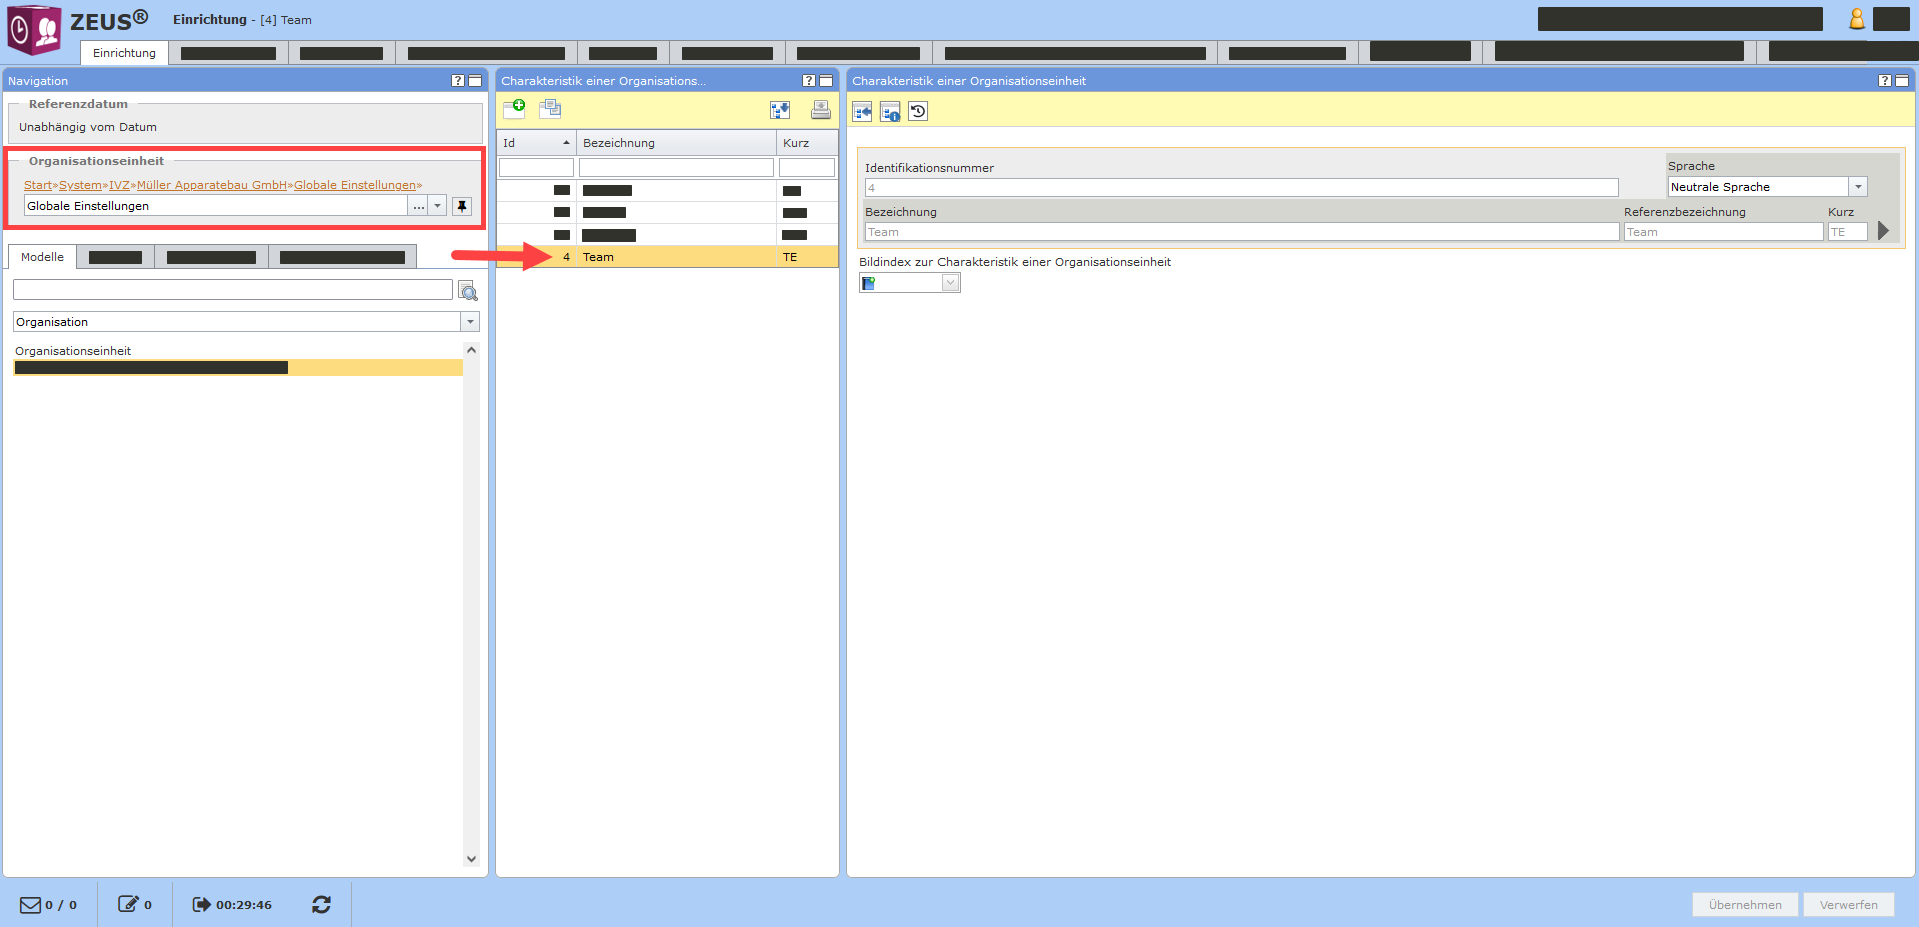
Task: Select the Einrichtung main tab
Action: pyautogui.click(x=124, y=53)
